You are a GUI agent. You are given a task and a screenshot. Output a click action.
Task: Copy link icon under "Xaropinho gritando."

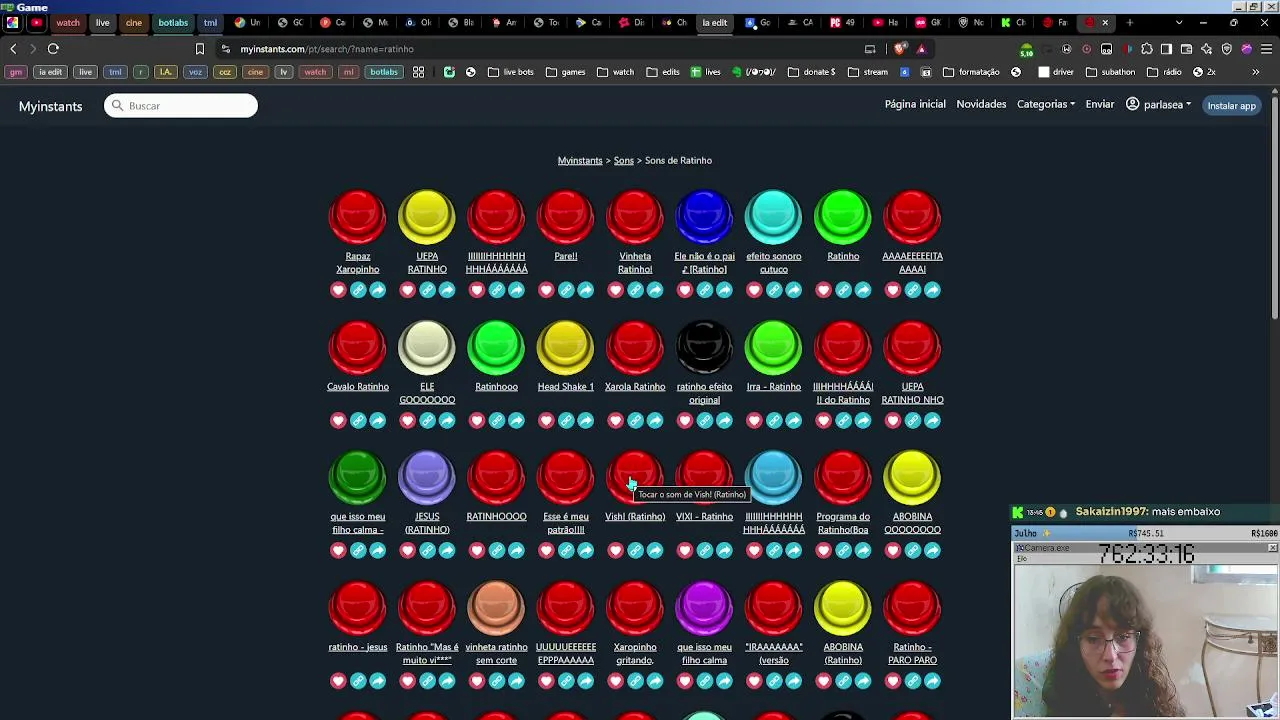[635, 681]
